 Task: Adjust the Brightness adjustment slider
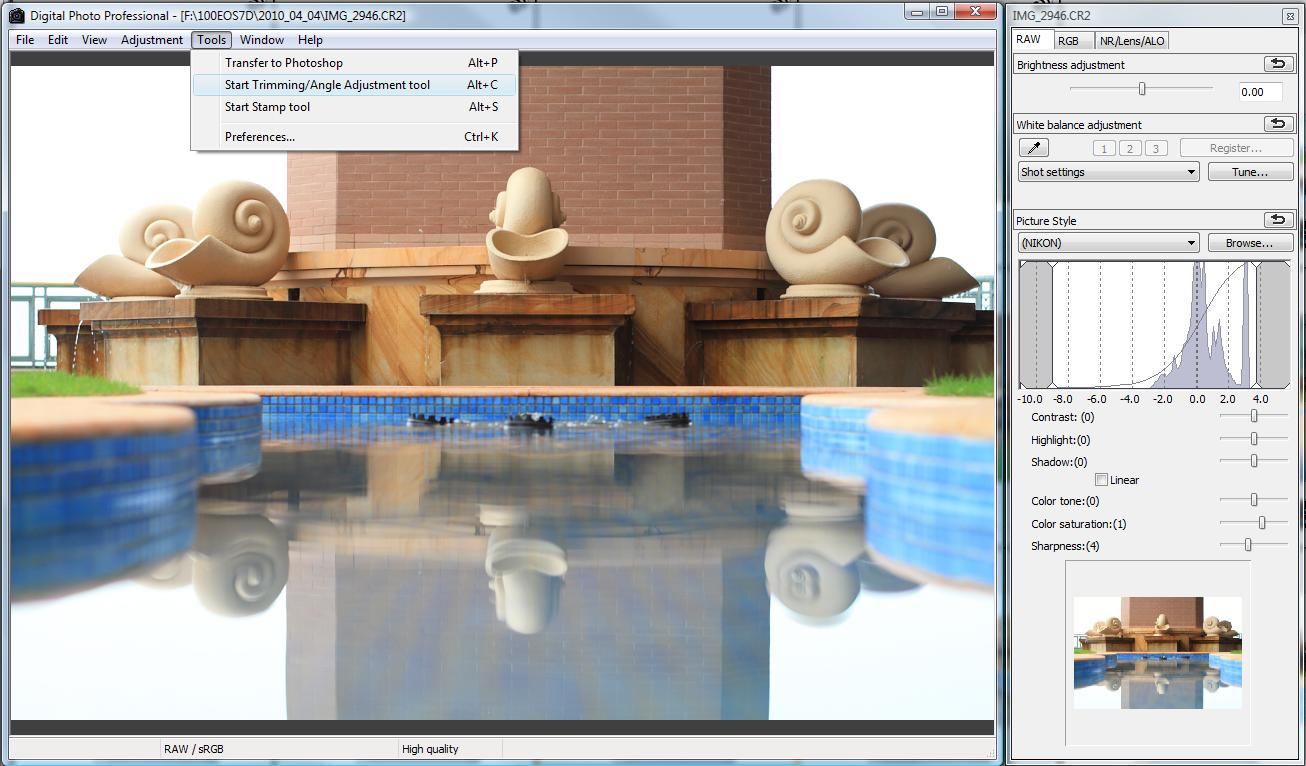pos(1142,89)
